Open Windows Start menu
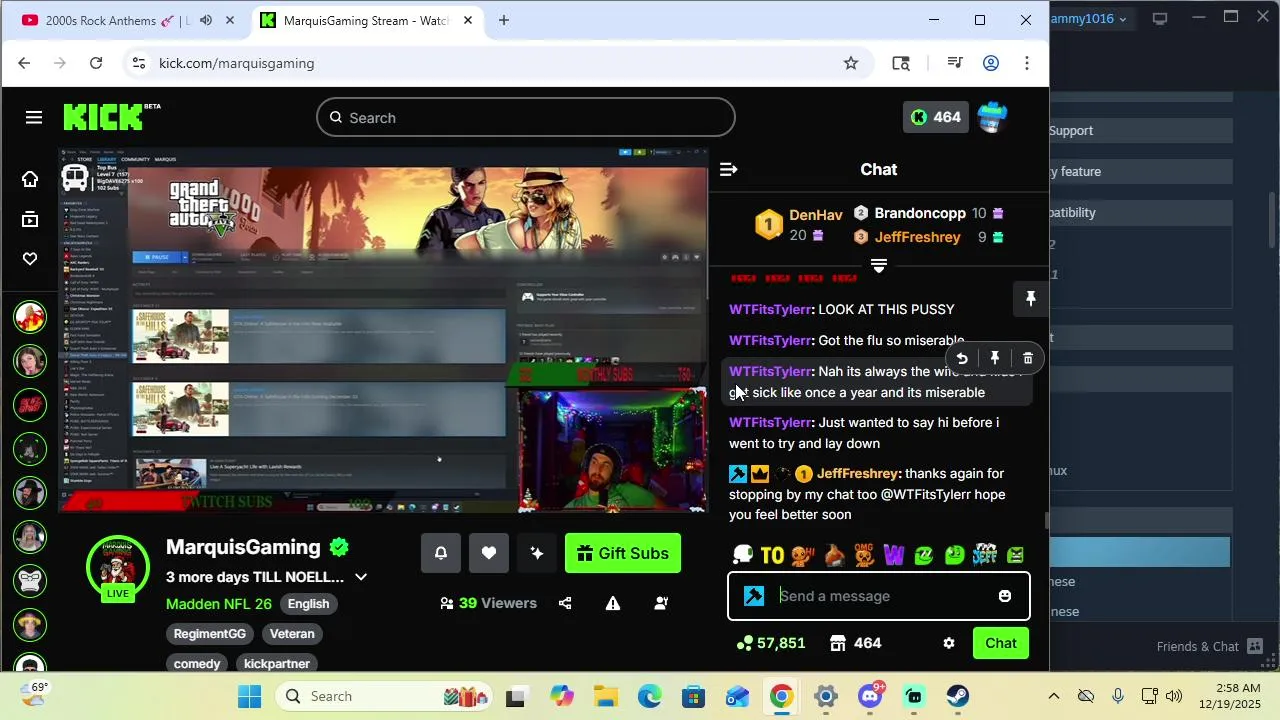 click(250, 696)
